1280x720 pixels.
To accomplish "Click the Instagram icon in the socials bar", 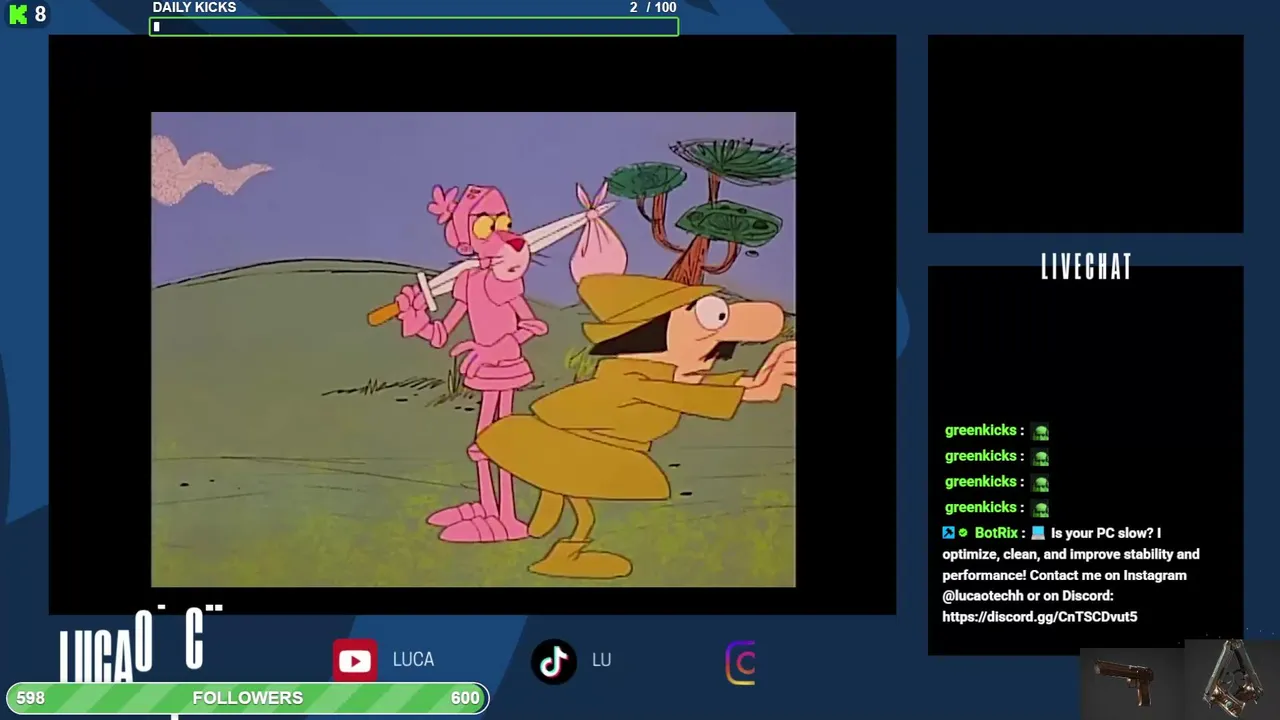I will click(x=740, y=662).
